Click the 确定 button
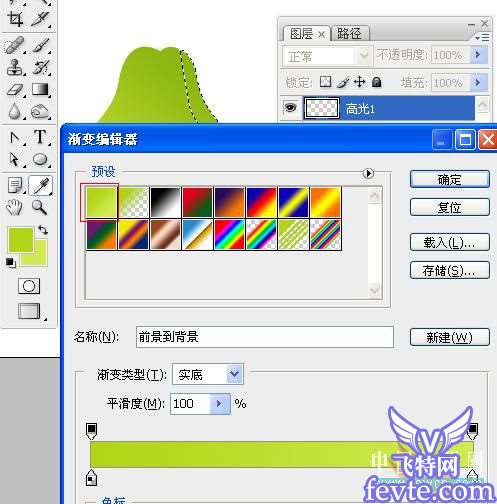Viewport: 497px width, 504px height. point(450,179)
